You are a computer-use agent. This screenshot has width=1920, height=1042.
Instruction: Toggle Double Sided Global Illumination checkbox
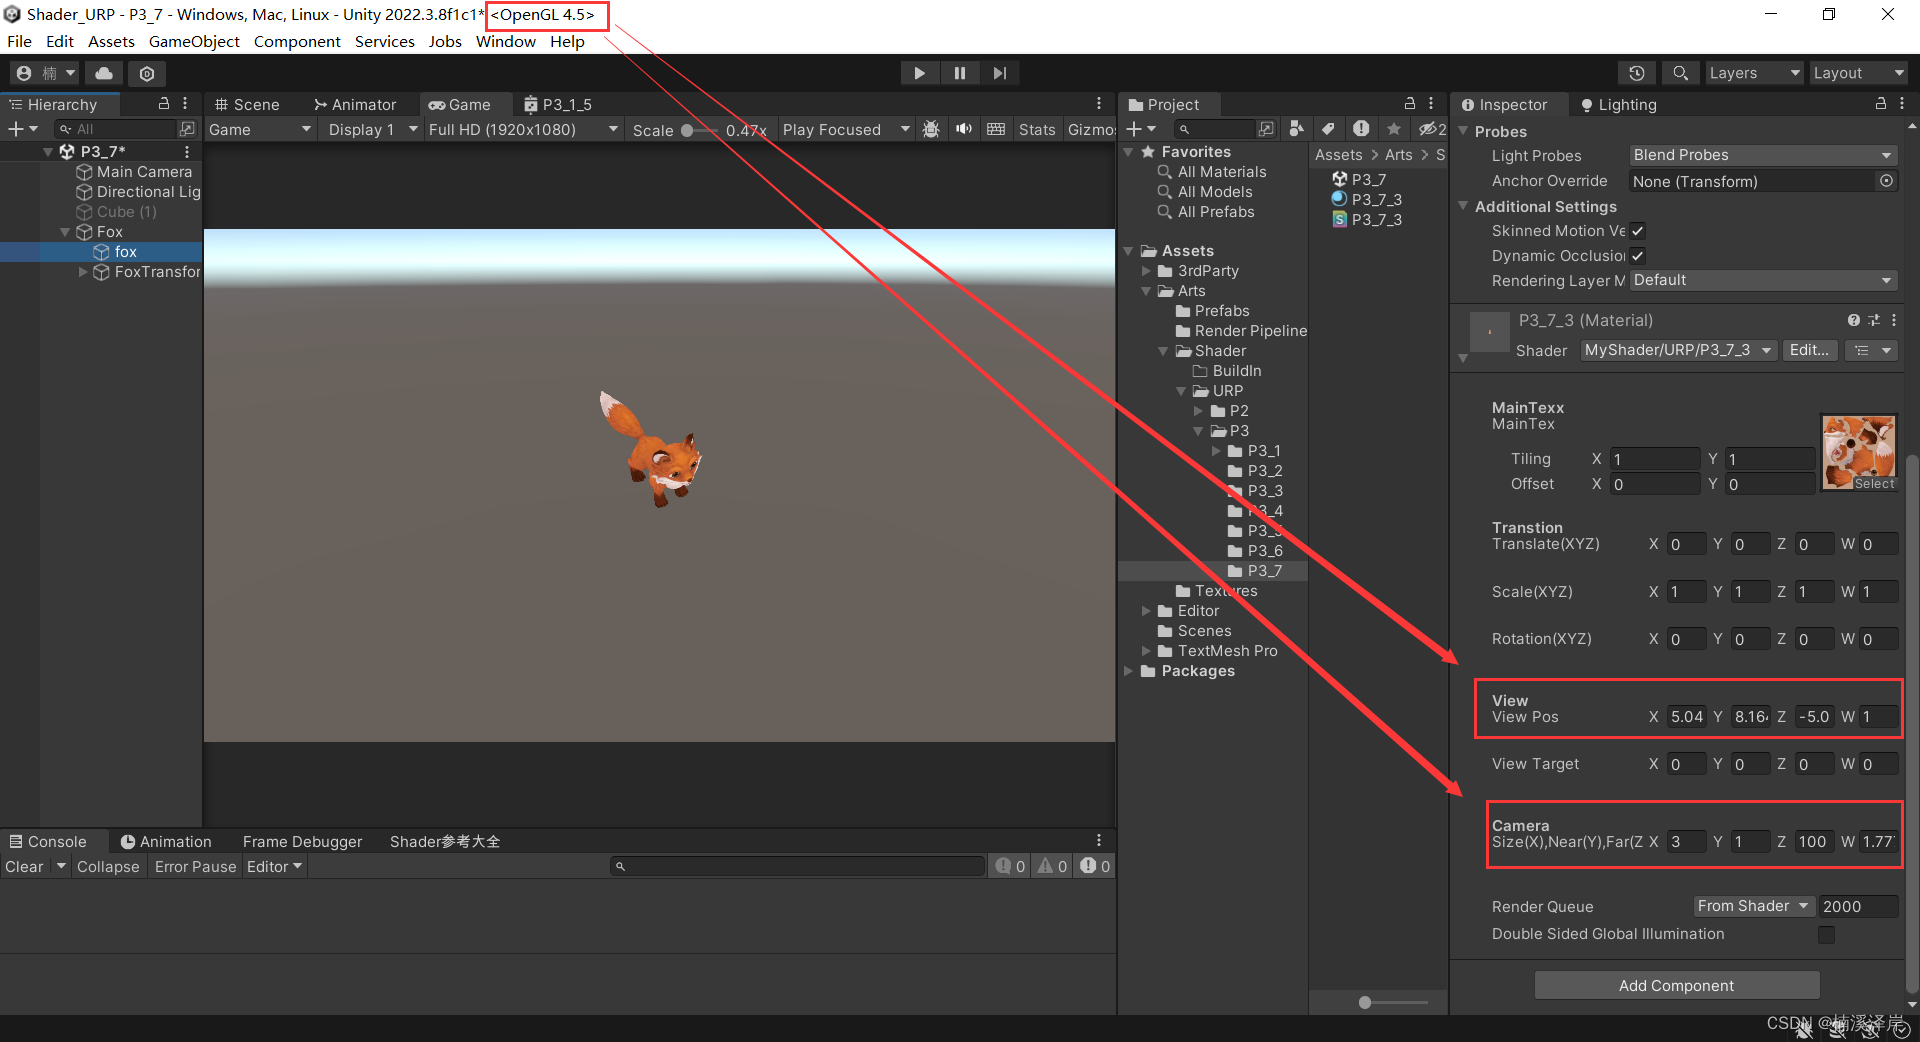[x=1826, y=934]
